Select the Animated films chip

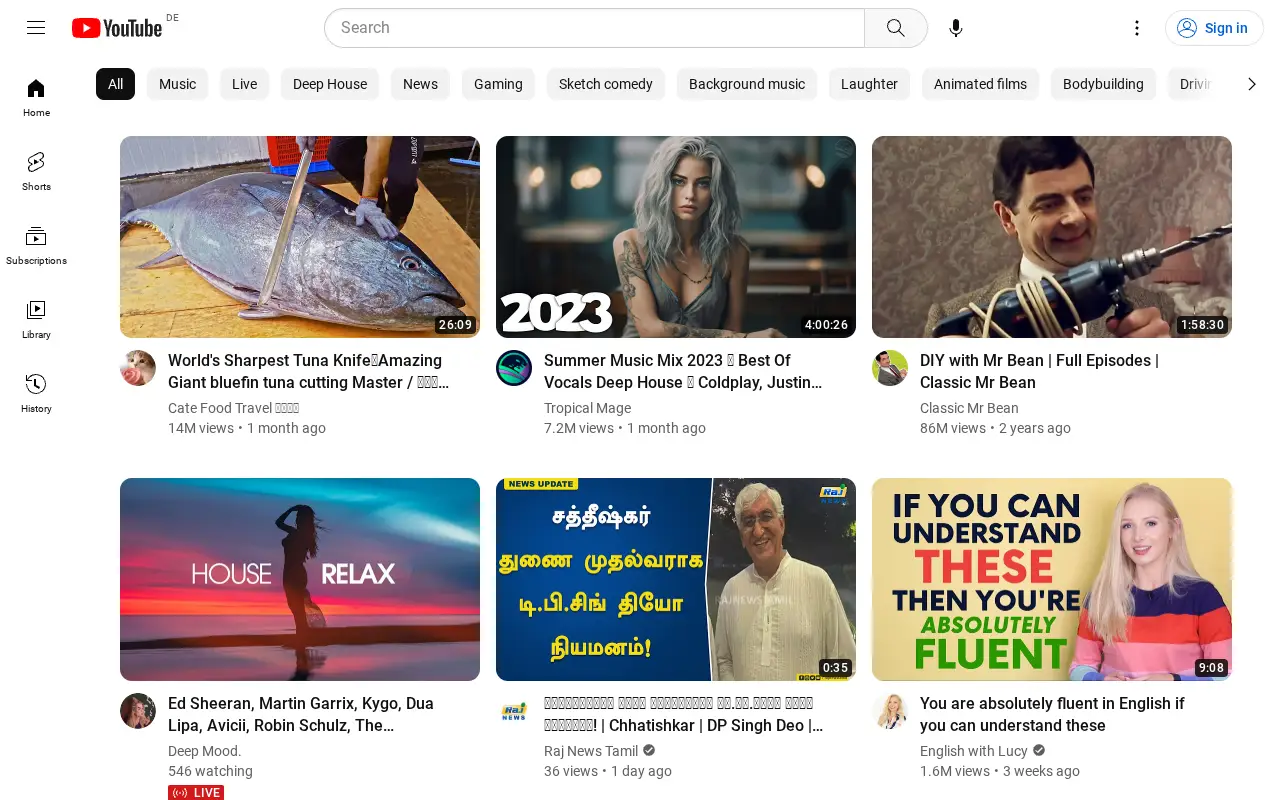click(x=980, y=84)
